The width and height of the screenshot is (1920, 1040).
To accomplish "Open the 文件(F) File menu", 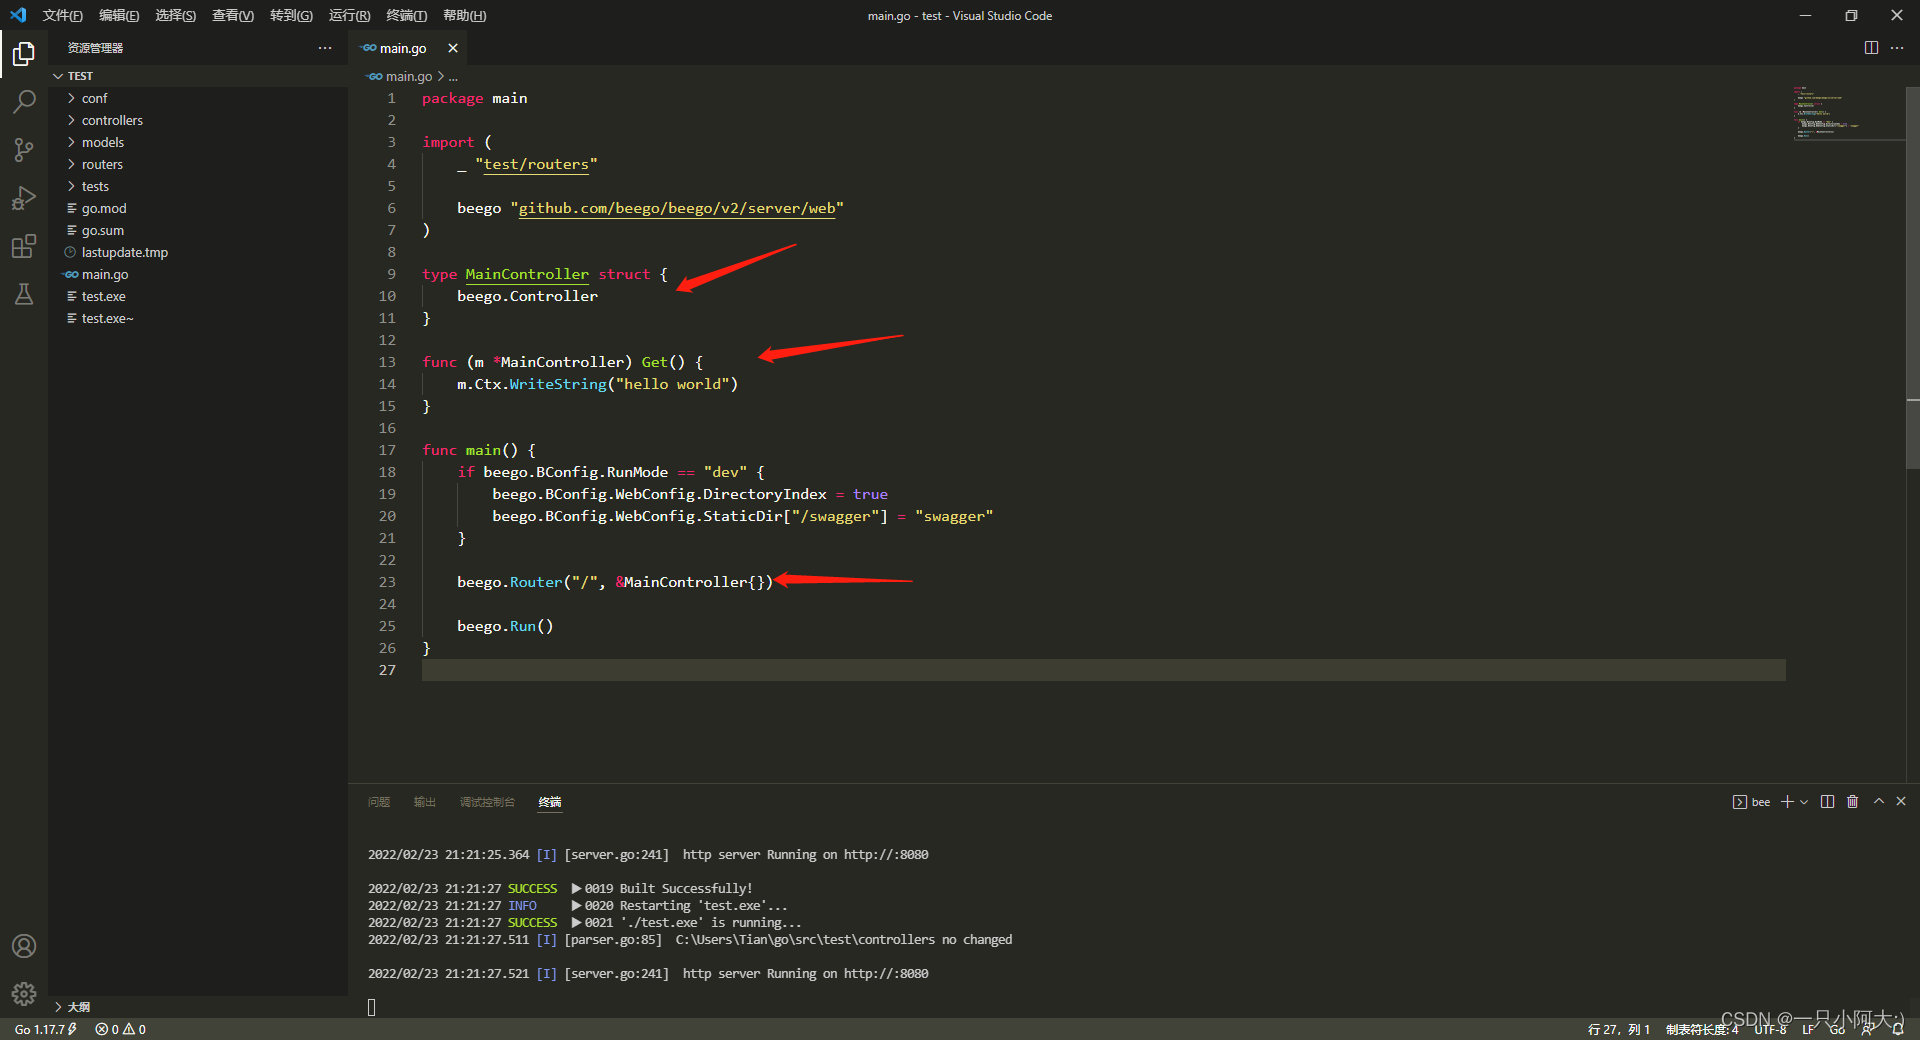I will coord(62,15).
